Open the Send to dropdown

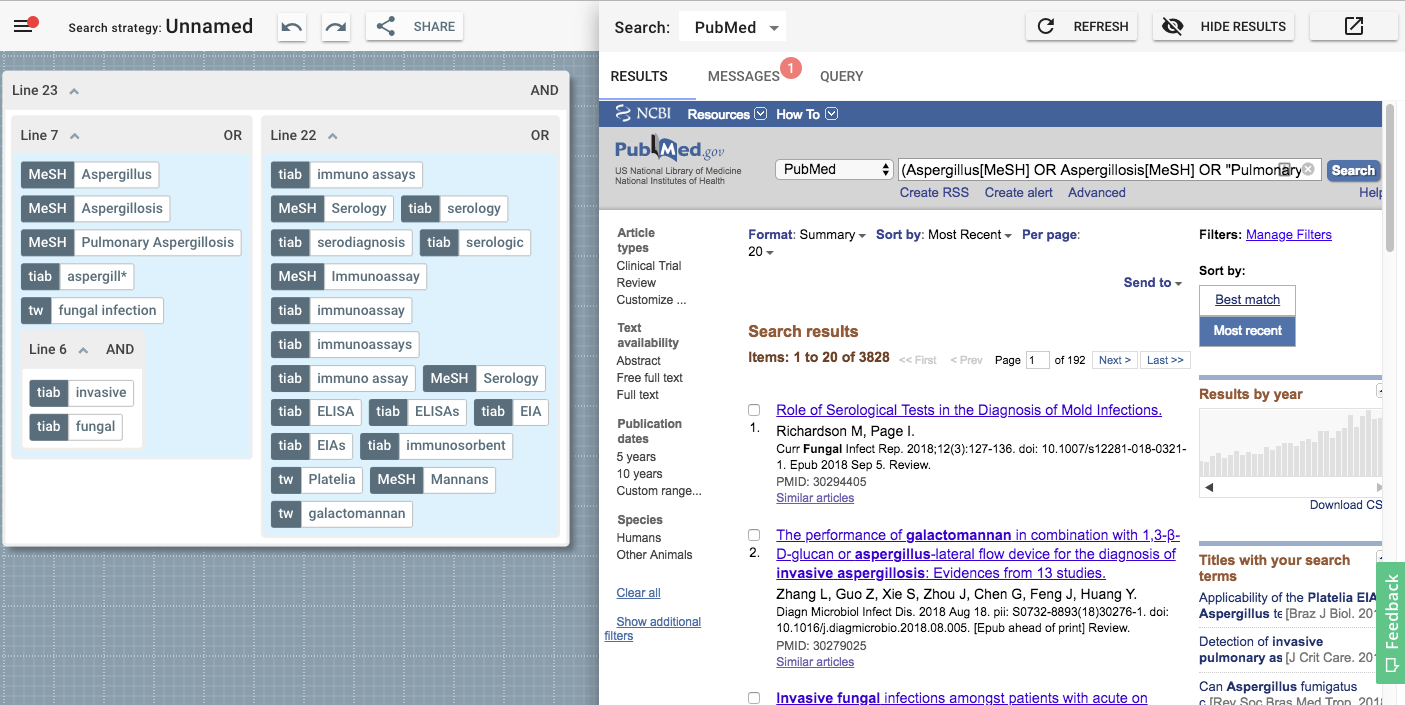tap(1152, 283)
